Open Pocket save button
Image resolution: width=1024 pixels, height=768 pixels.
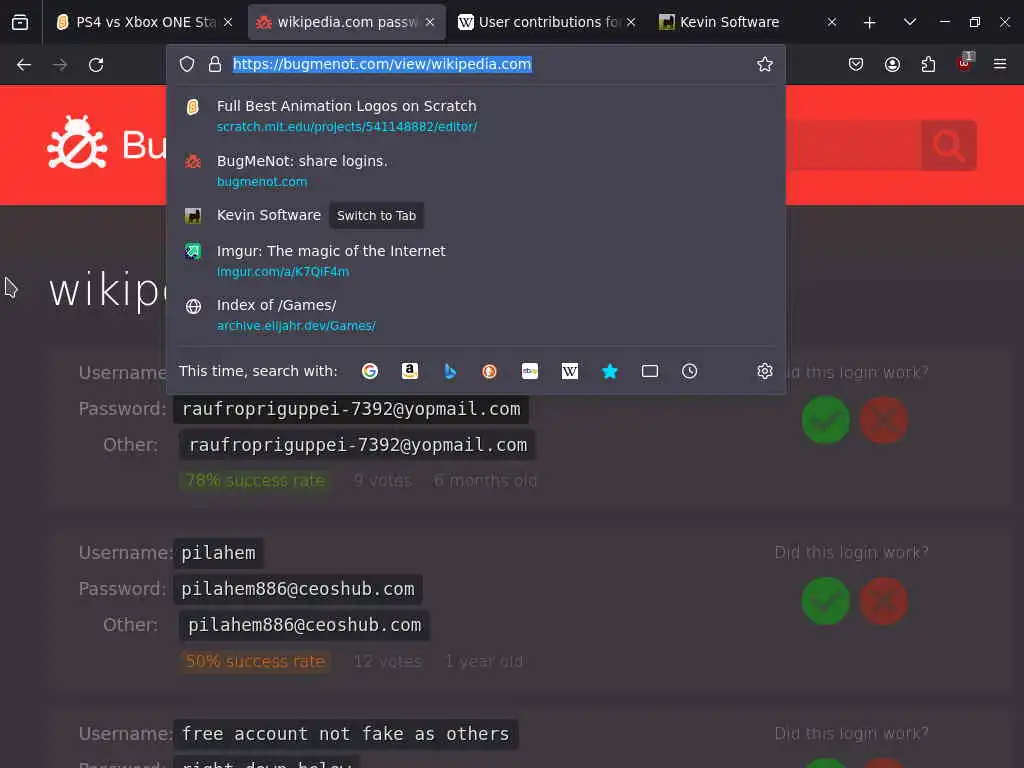[x=856, y=64]
